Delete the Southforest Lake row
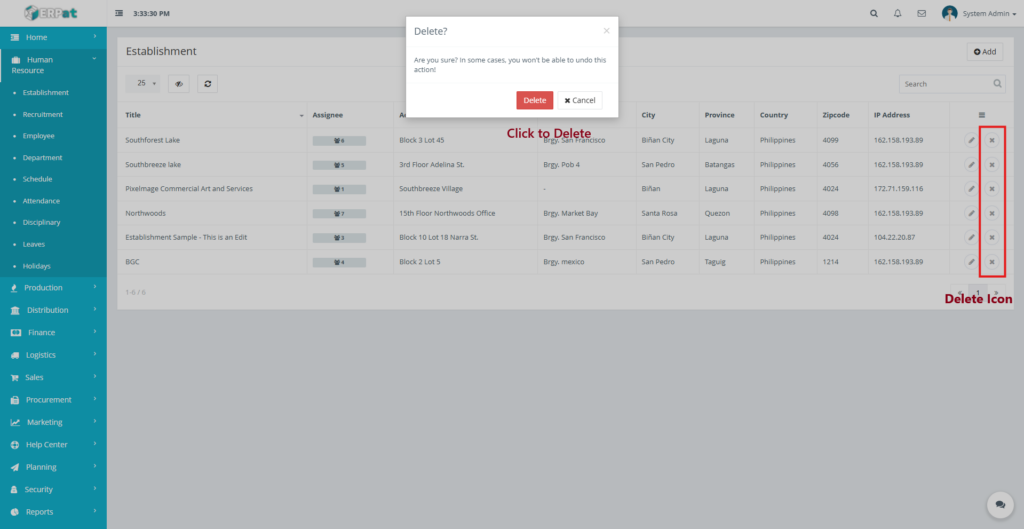Image resolution: width=1024 pixels, height=529 pixels. [991, 140]
